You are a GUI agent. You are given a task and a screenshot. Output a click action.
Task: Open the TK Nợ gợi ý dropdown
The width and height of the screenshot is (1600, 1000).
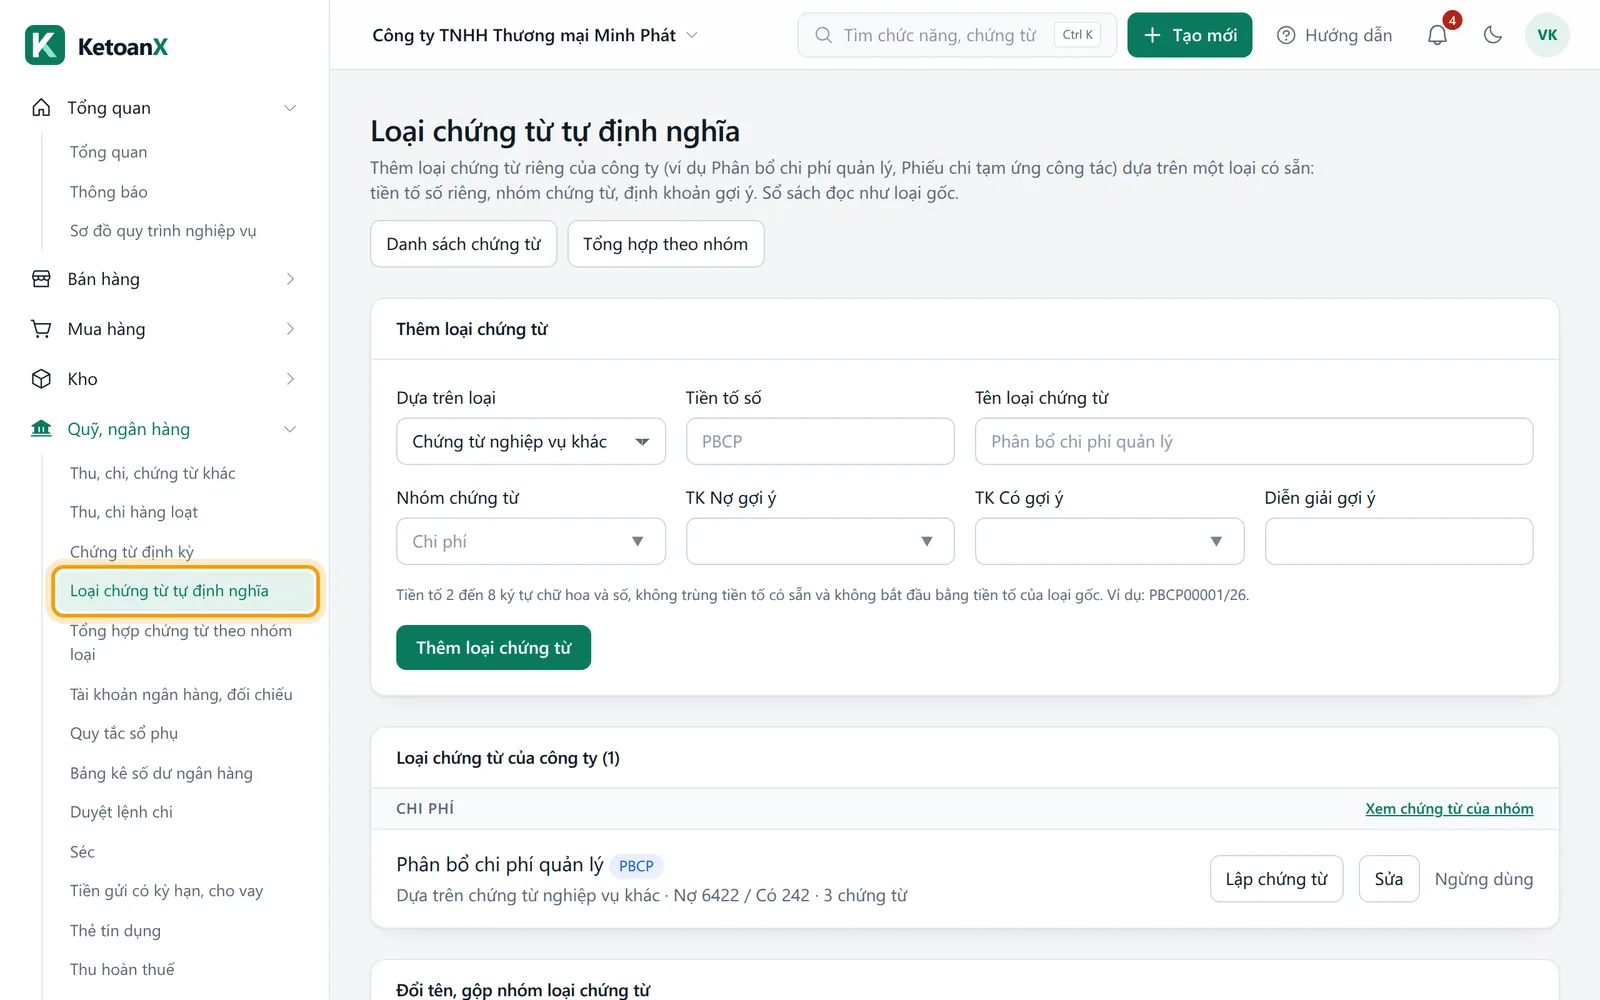click(820, 541)
